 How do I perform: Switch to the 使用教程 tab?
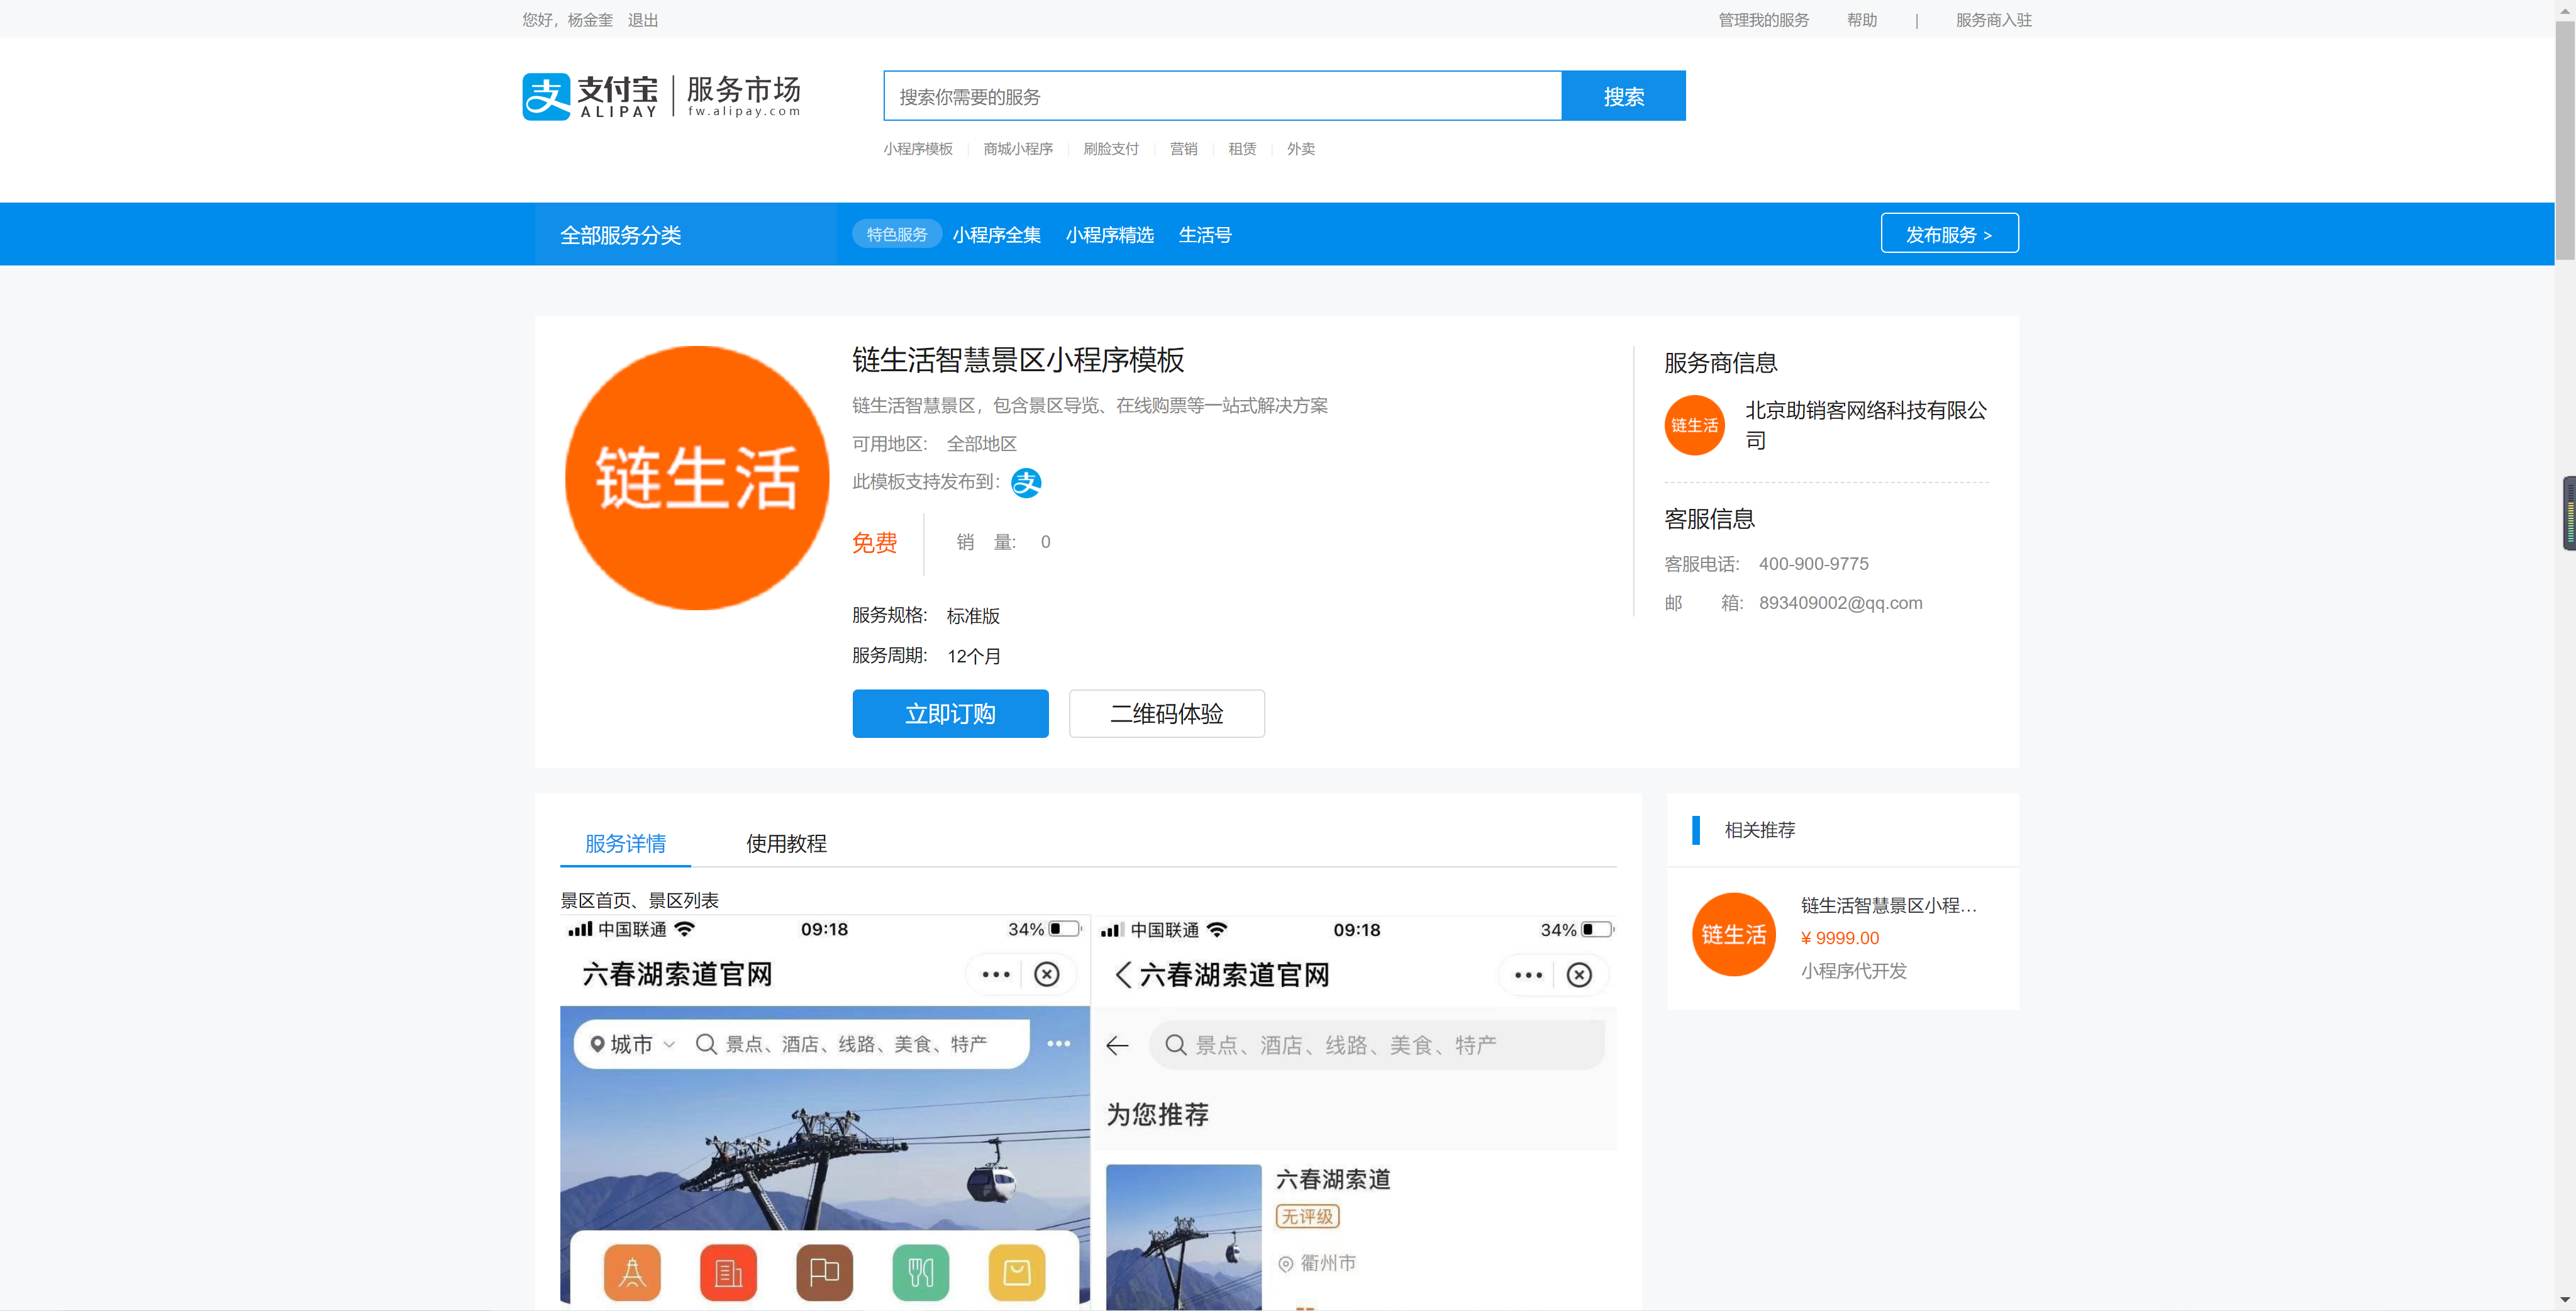[x=786, y=843]
